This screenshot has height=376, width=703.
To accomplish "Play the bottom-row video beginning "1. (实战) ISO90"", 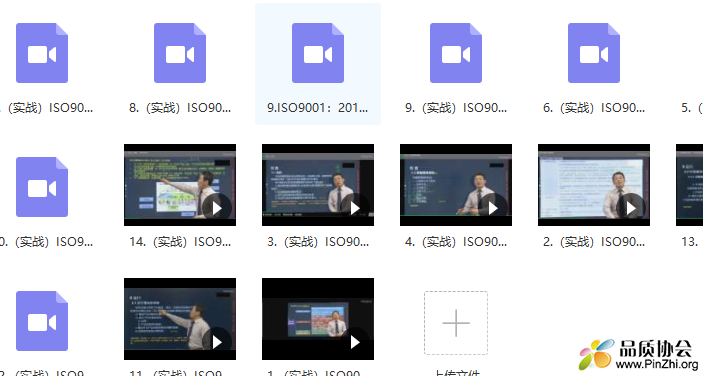I will [x=355, y=342].
